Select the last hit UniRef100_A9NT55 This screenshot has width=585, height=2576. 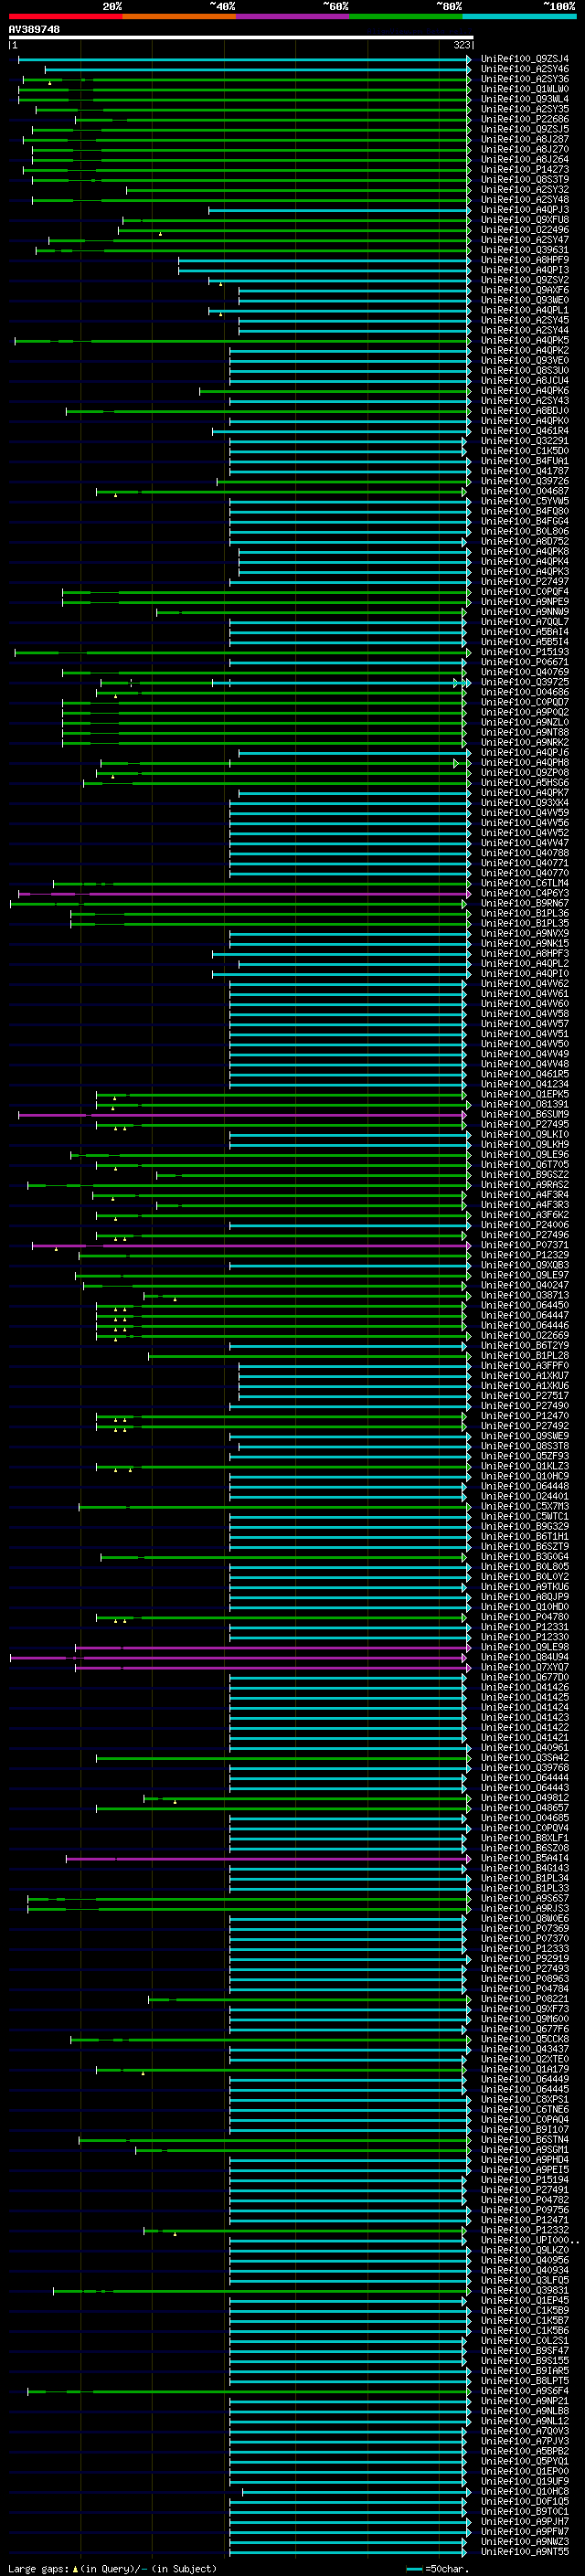pyautogui.click(x=524, y=2551)
